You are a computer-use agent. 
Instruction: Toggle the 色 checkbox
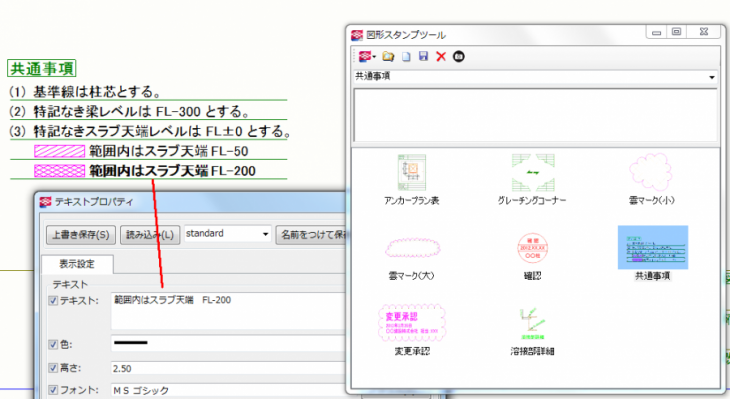[x=53, y=345]
